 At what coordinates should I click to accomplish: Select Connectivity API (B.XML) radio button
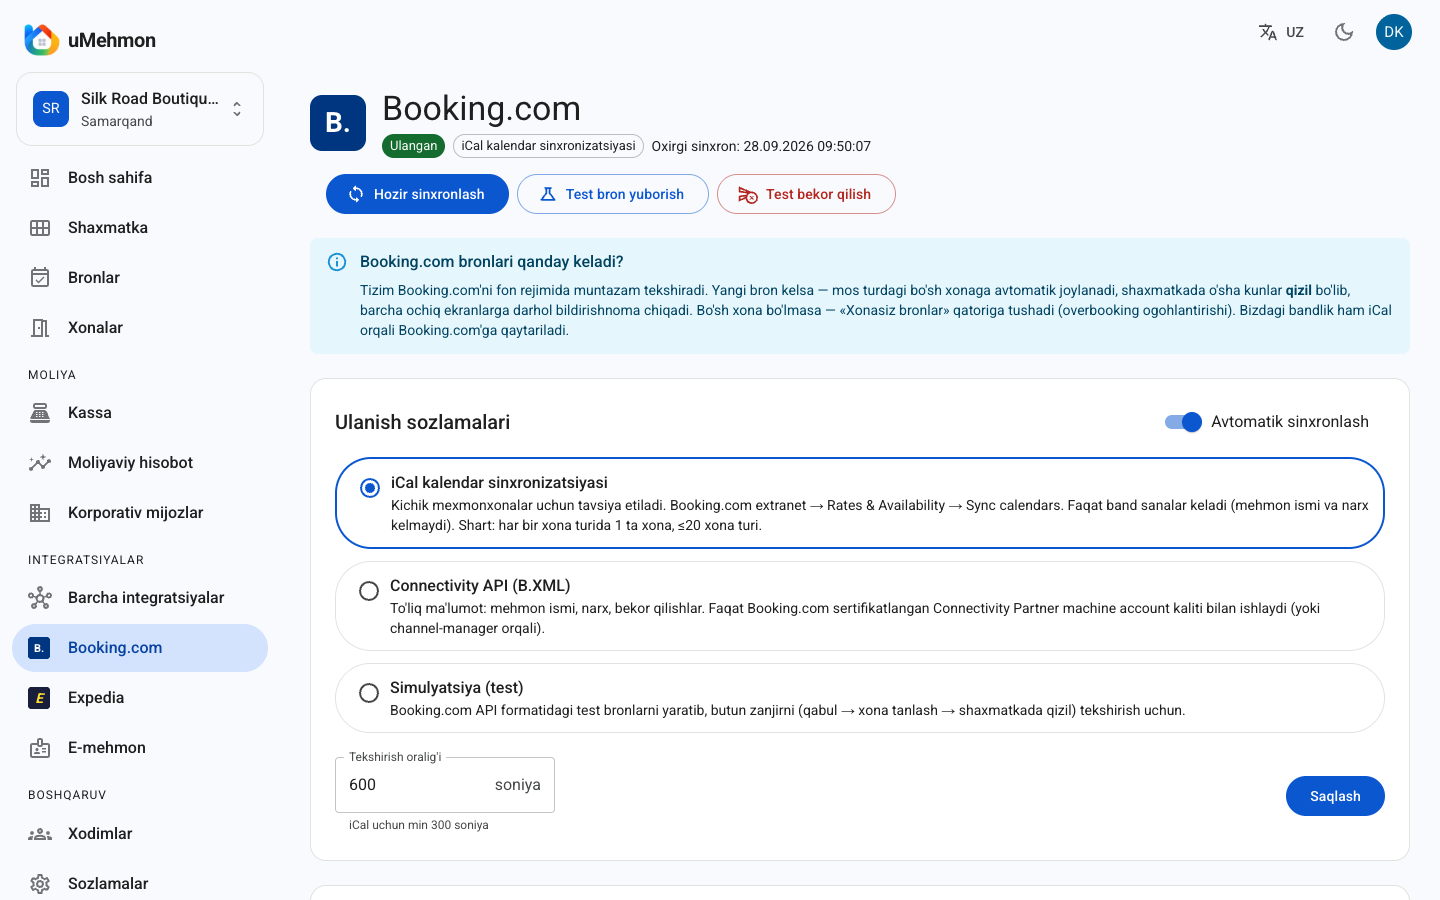pos(369,591)
